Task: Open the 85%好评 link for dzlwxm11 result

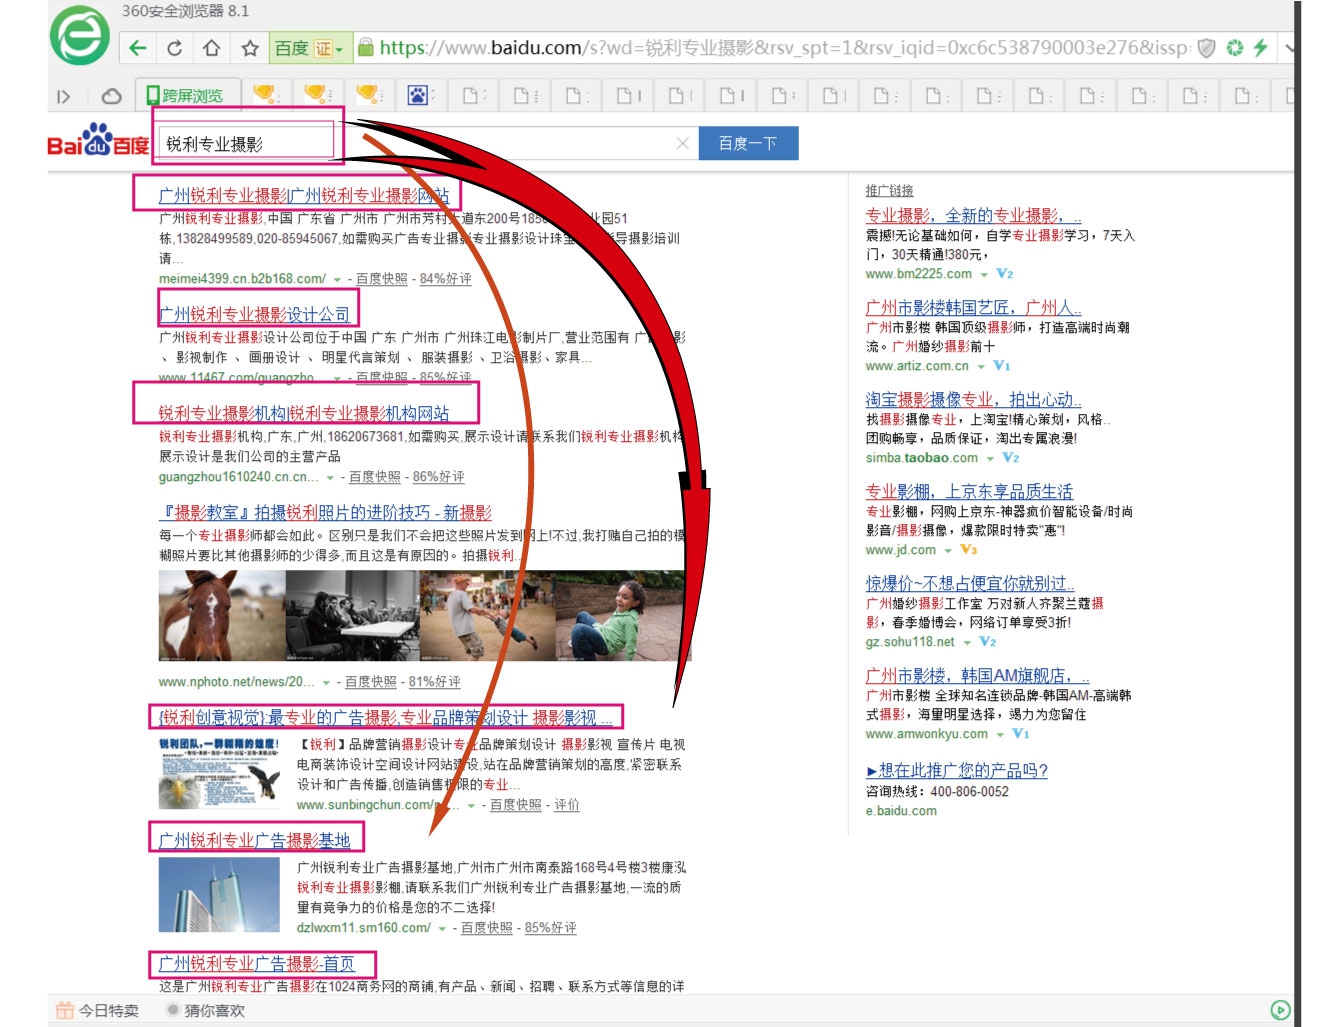Action: click(550, 928)
